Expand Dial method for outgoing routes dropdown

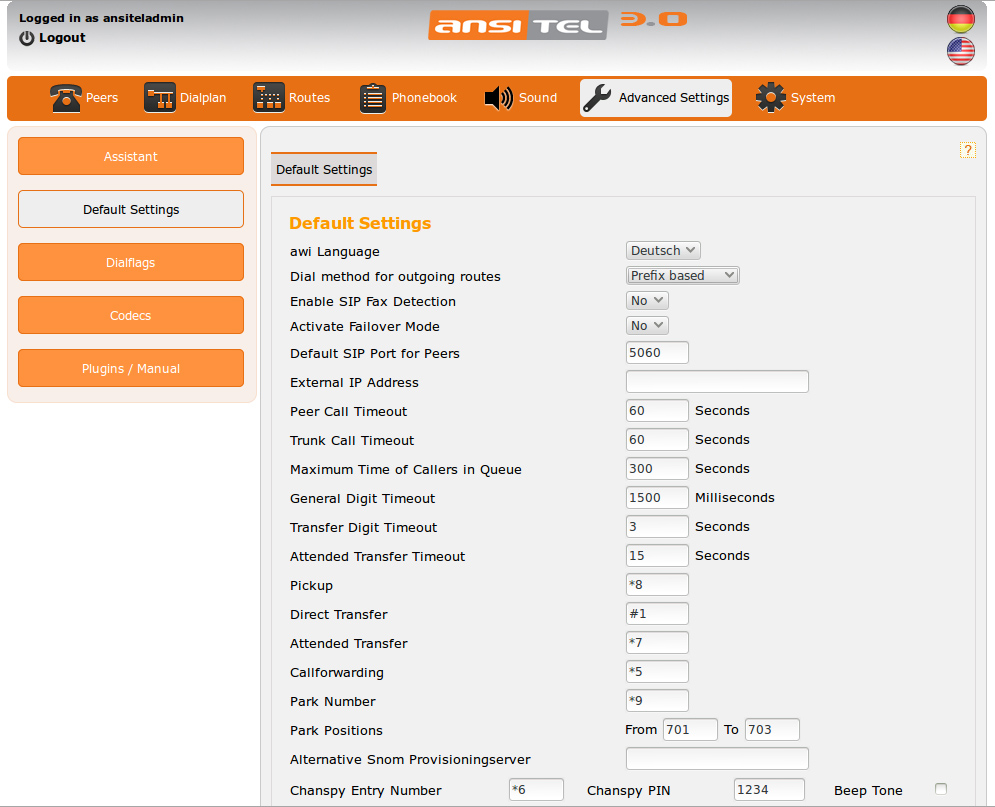click(683, 275)
